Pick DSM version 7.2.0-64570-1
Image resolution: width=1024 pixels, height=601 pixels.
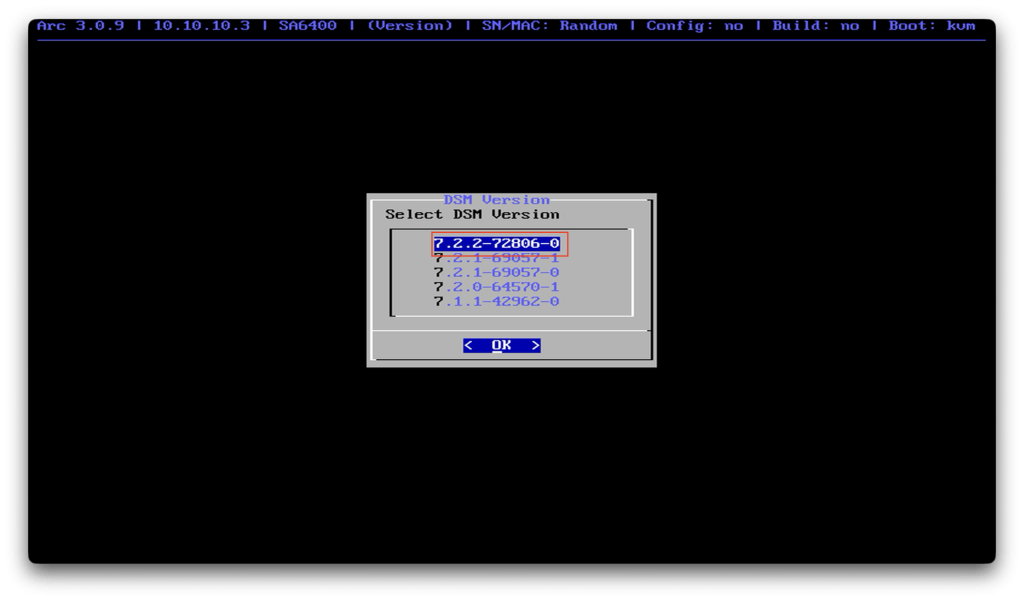497,287
